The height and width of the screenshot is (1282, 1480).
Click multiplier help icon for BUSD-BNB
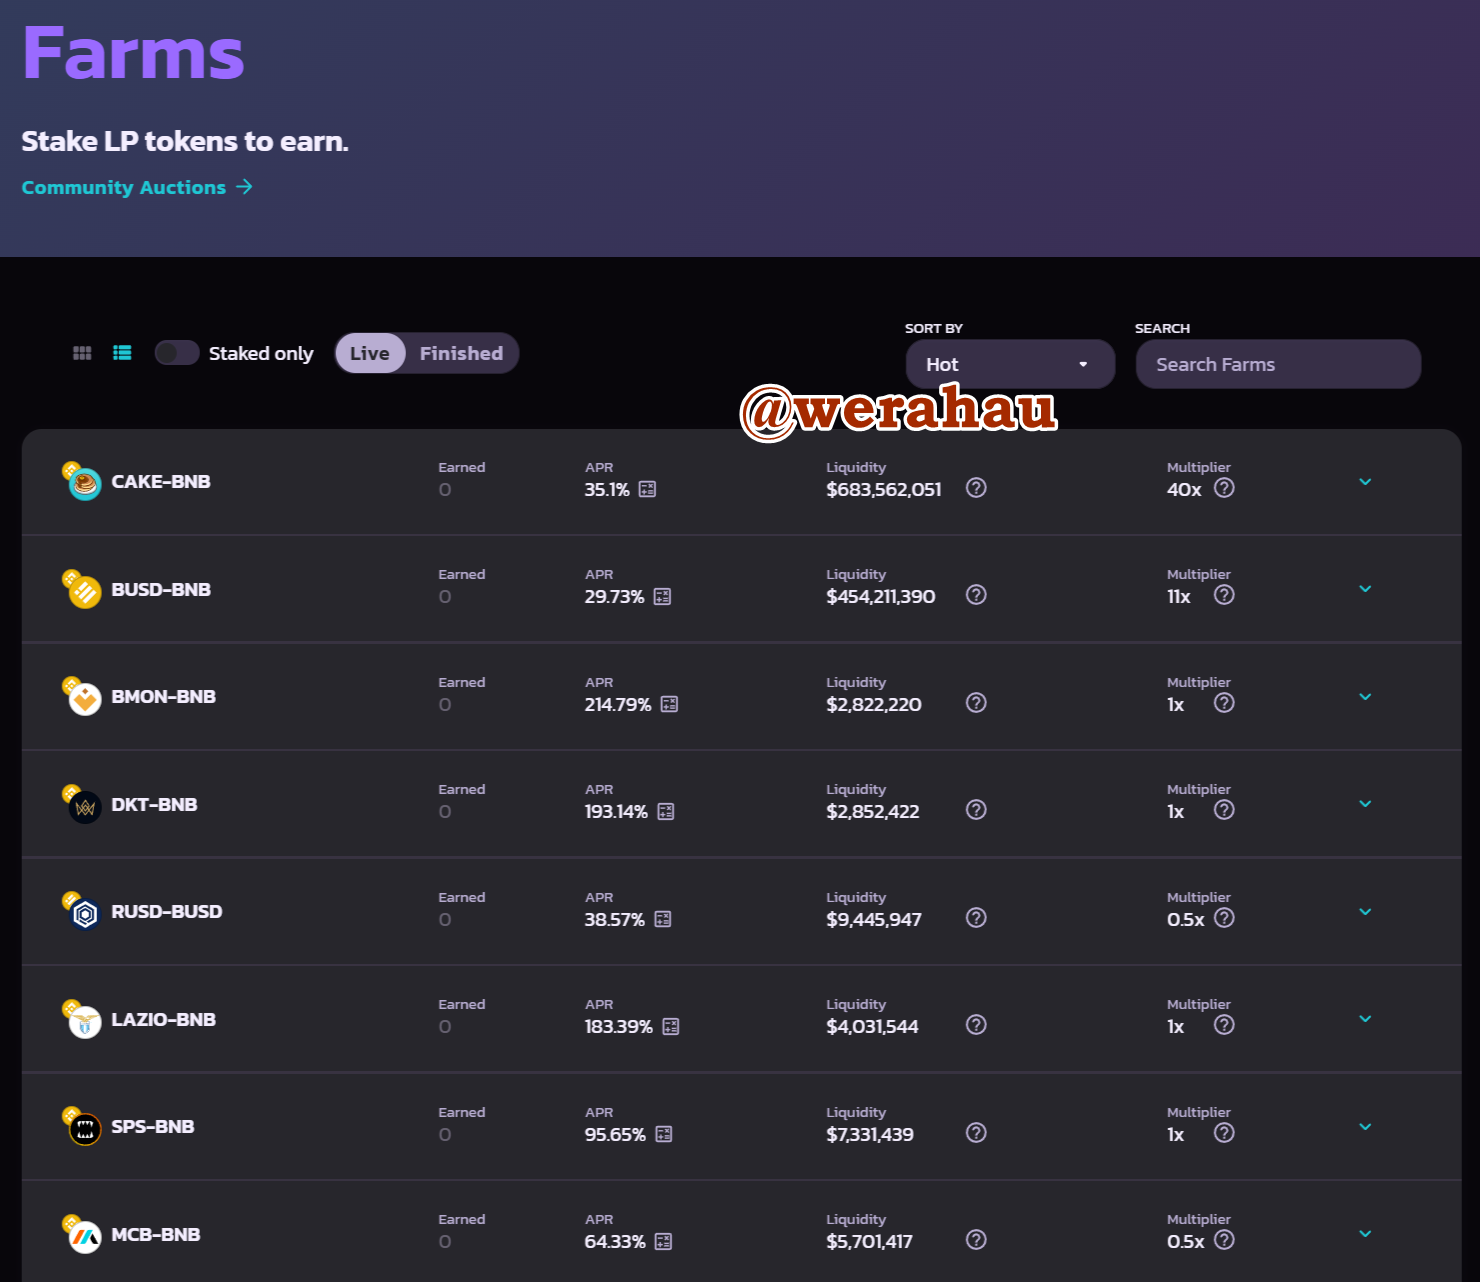click(x=1224, y=595)
